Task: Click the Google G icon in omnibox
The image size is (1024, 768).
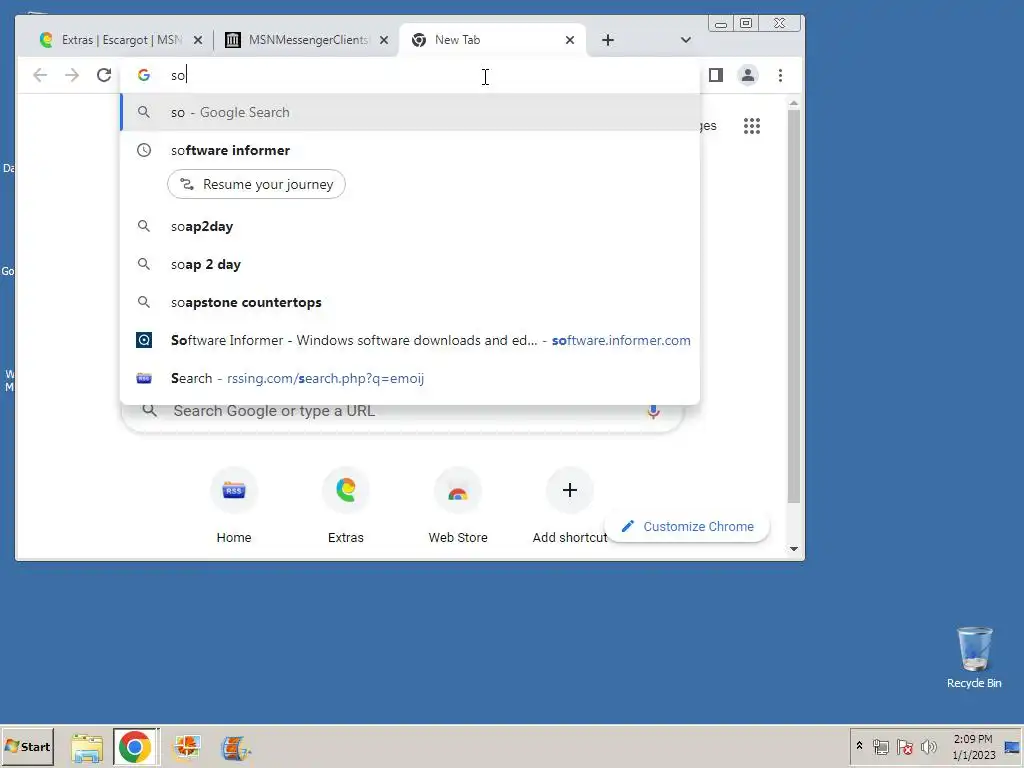Action: [x=144, y=75]
